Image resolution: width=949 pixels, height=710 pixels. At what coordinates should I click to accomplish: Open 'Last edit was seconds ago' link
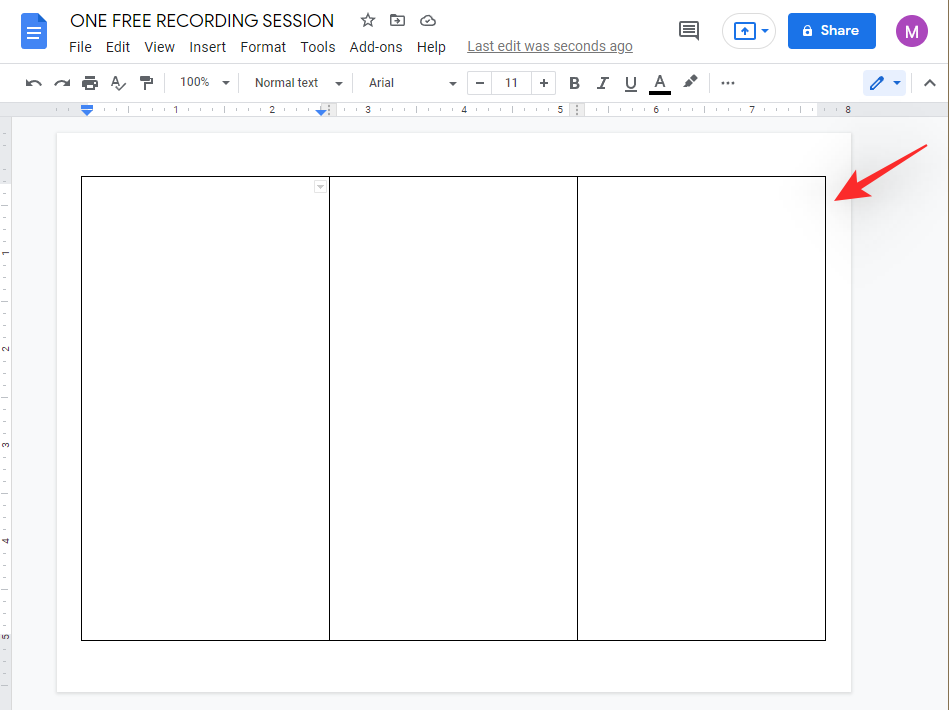coord(549,47)
